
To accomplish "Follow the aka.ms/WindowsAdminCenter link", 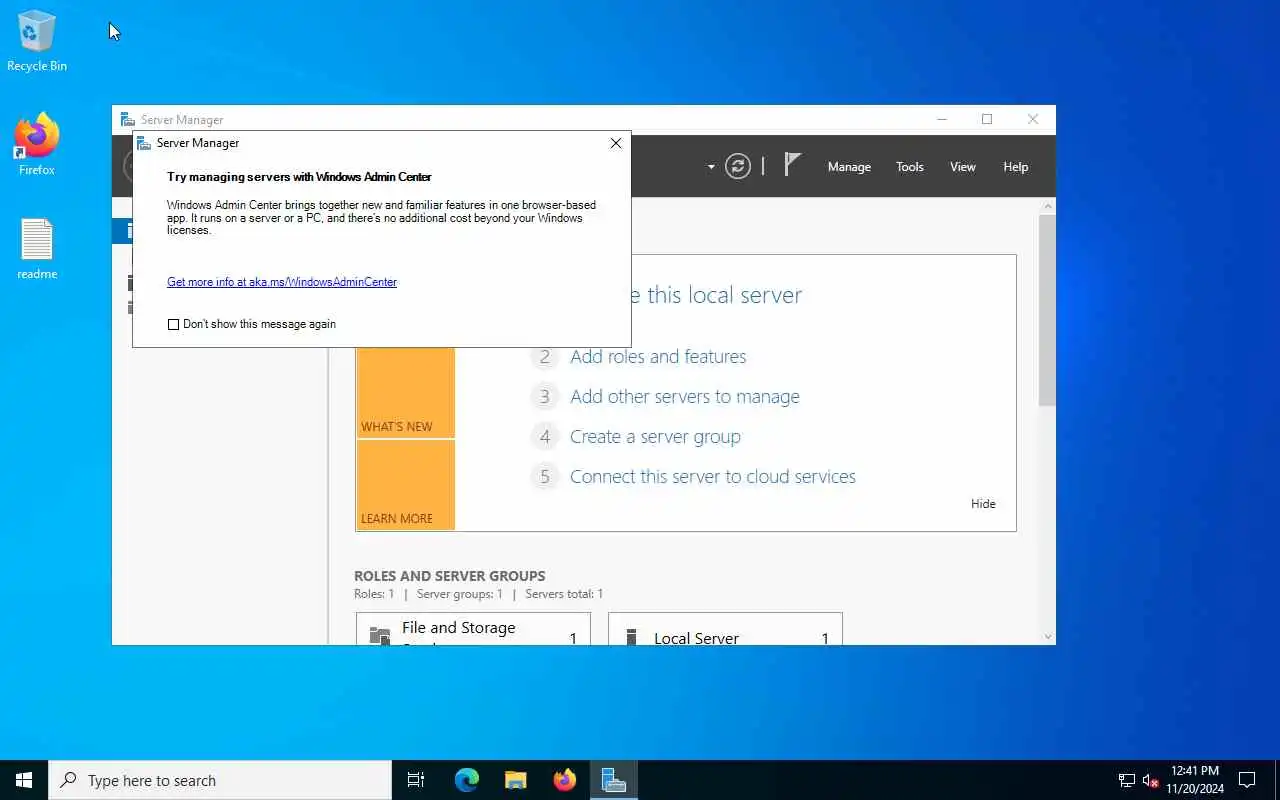I will pyautogui.click(x=282, y=282).
